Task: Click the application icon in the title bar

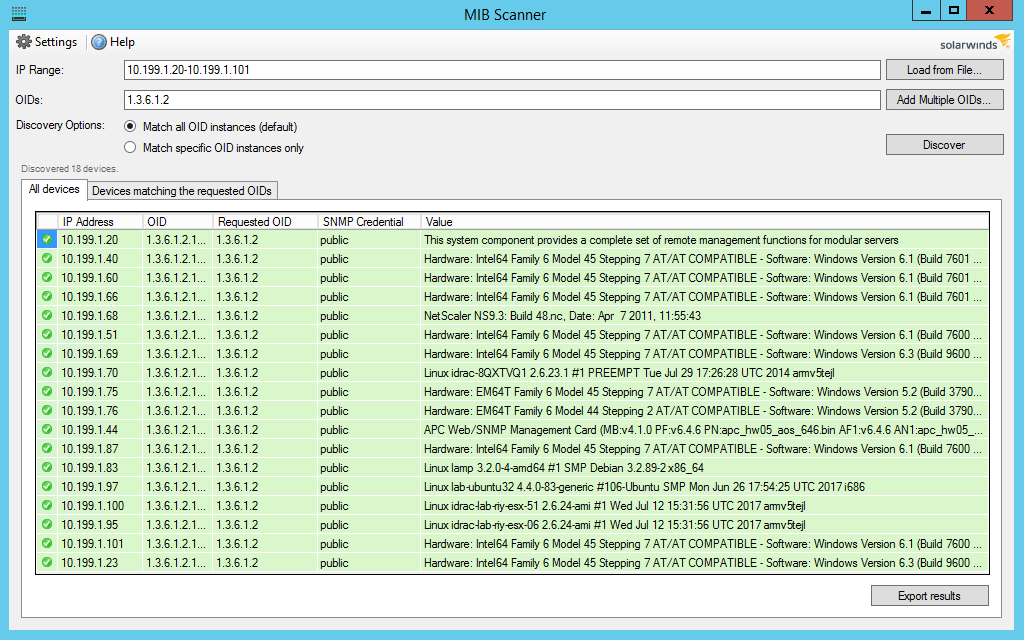Action: (20, 12)
